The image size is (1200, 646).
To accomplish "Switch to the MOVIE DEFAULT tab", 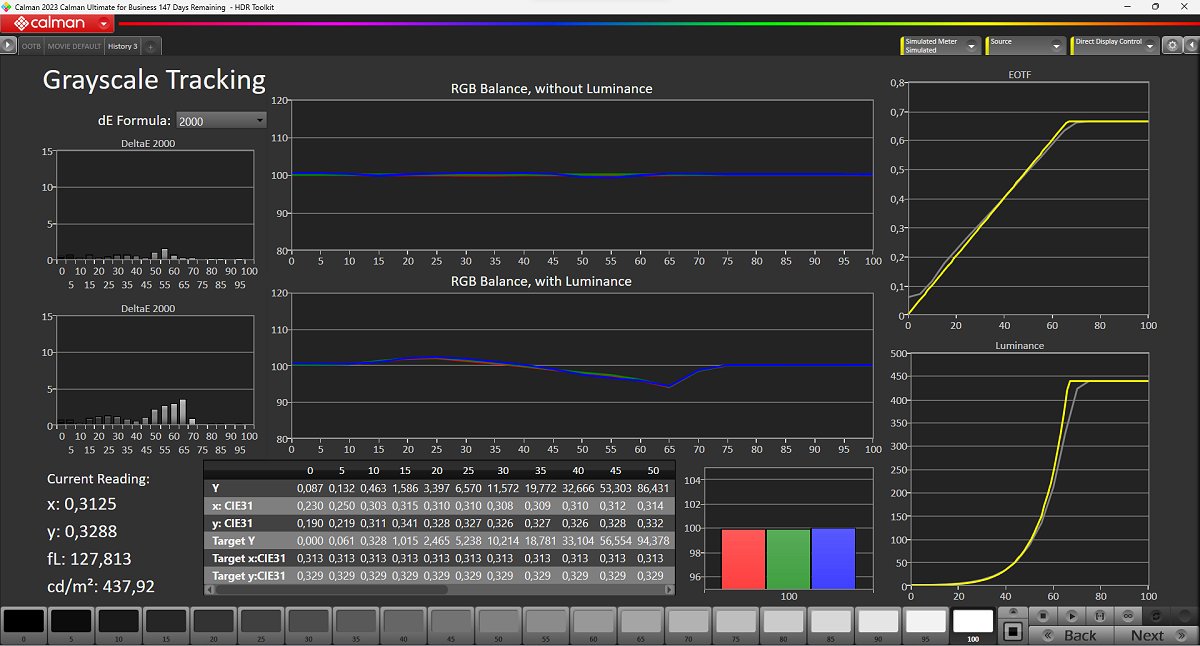I will 75,46.
